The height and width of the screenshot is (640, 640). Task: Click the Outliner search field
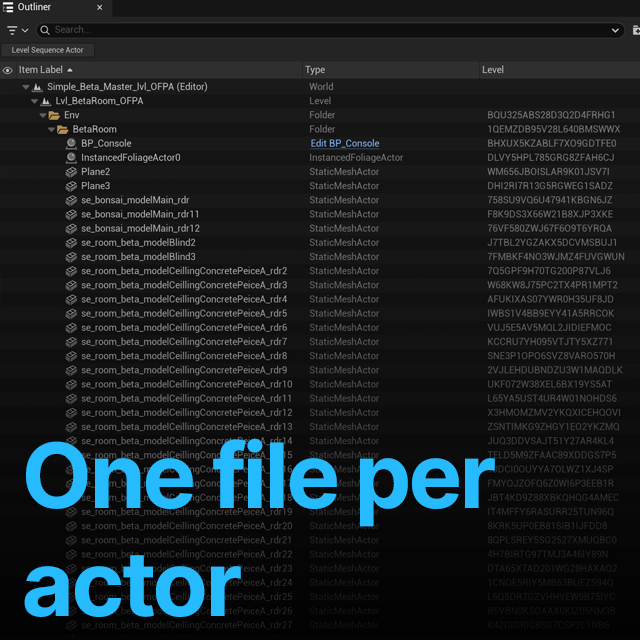(x=330, y=30)
